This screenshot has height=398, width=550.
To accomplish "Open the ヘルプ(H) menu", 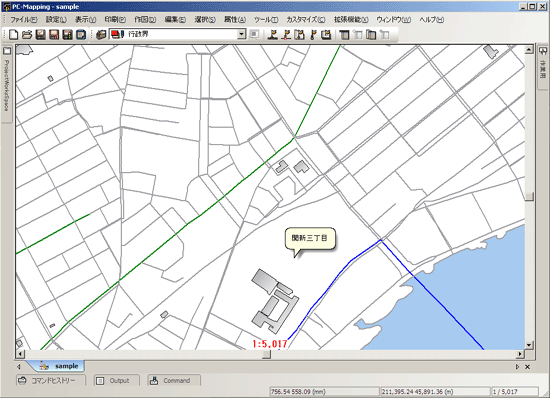I will (x=432, y=20).
